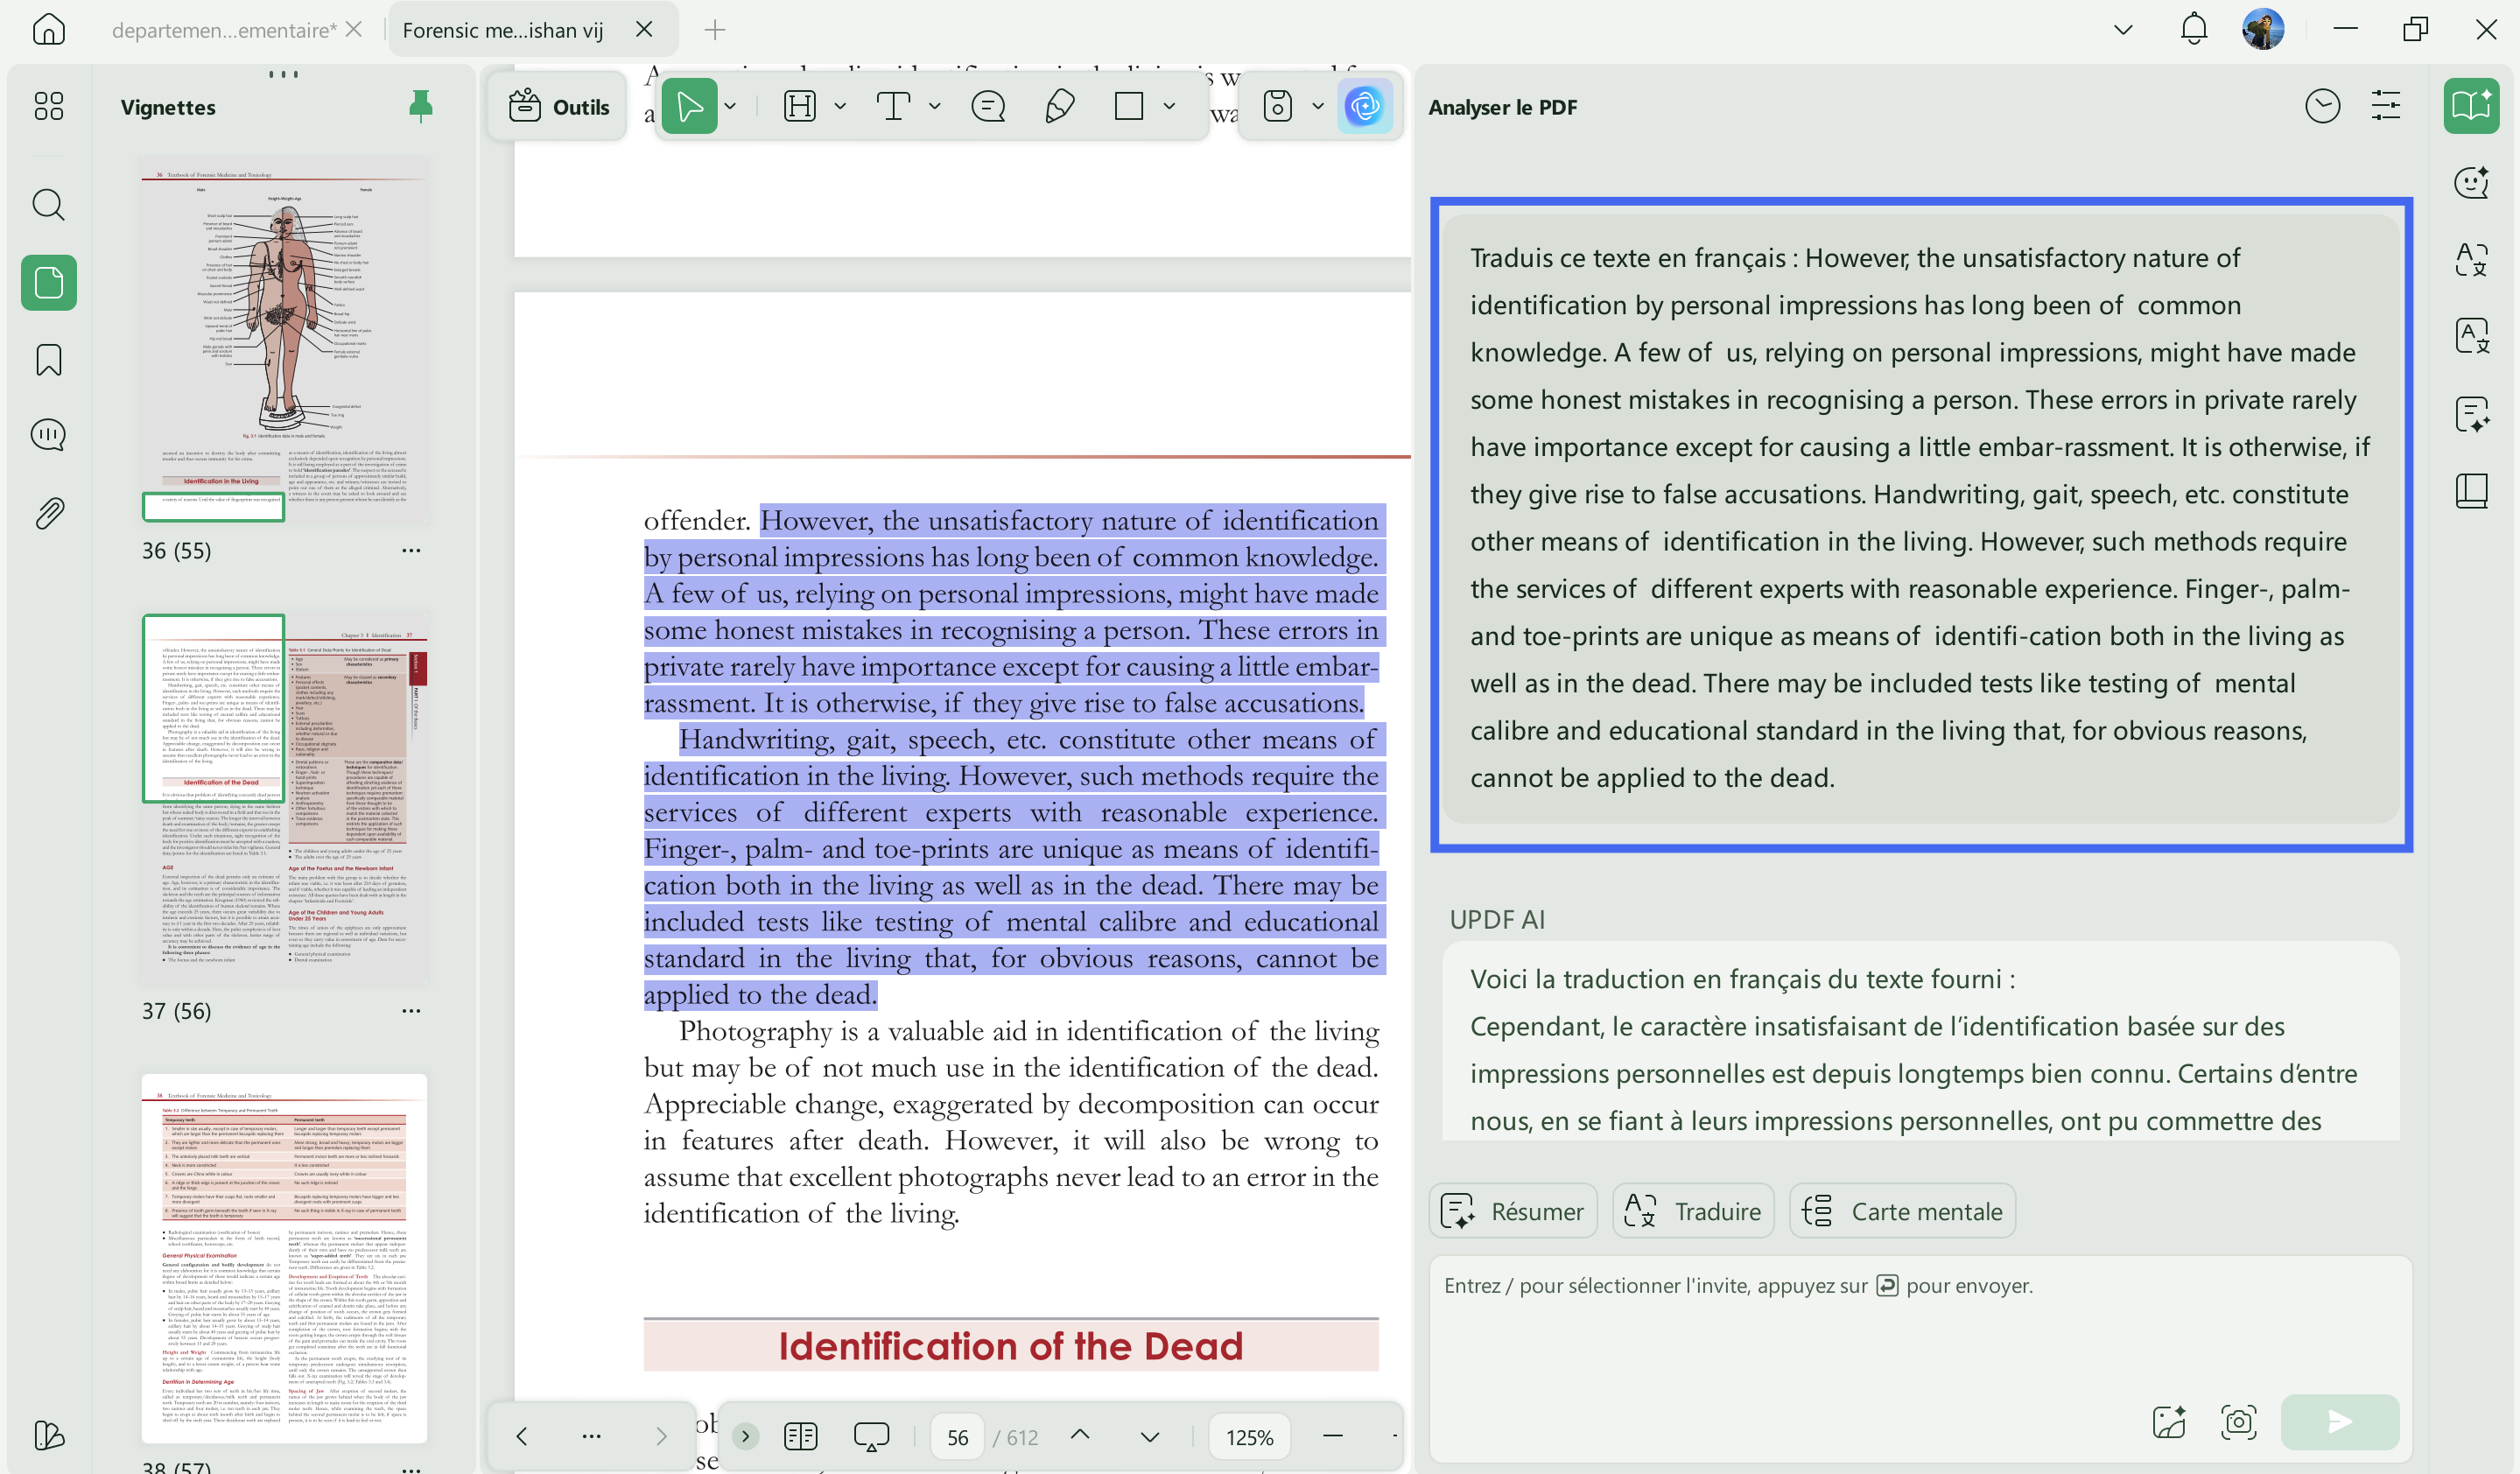The height and width of the screenshot is (1474, 2520).
Task: Expand the text tool dropdown arrow
Action: pyautogui.click(x=935, y=106)
